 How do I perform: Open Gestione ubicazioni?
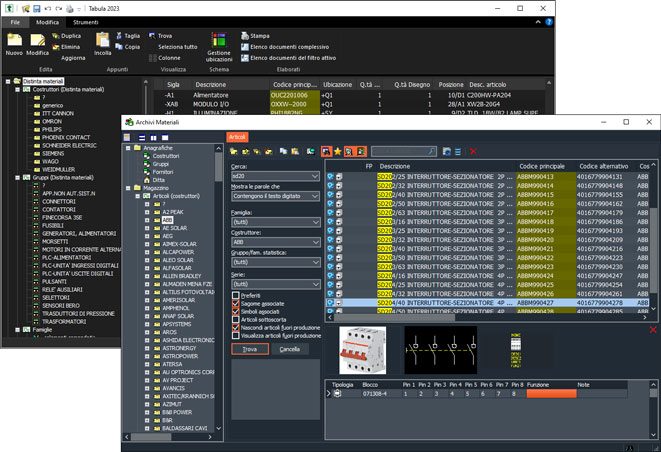[219, 47]
